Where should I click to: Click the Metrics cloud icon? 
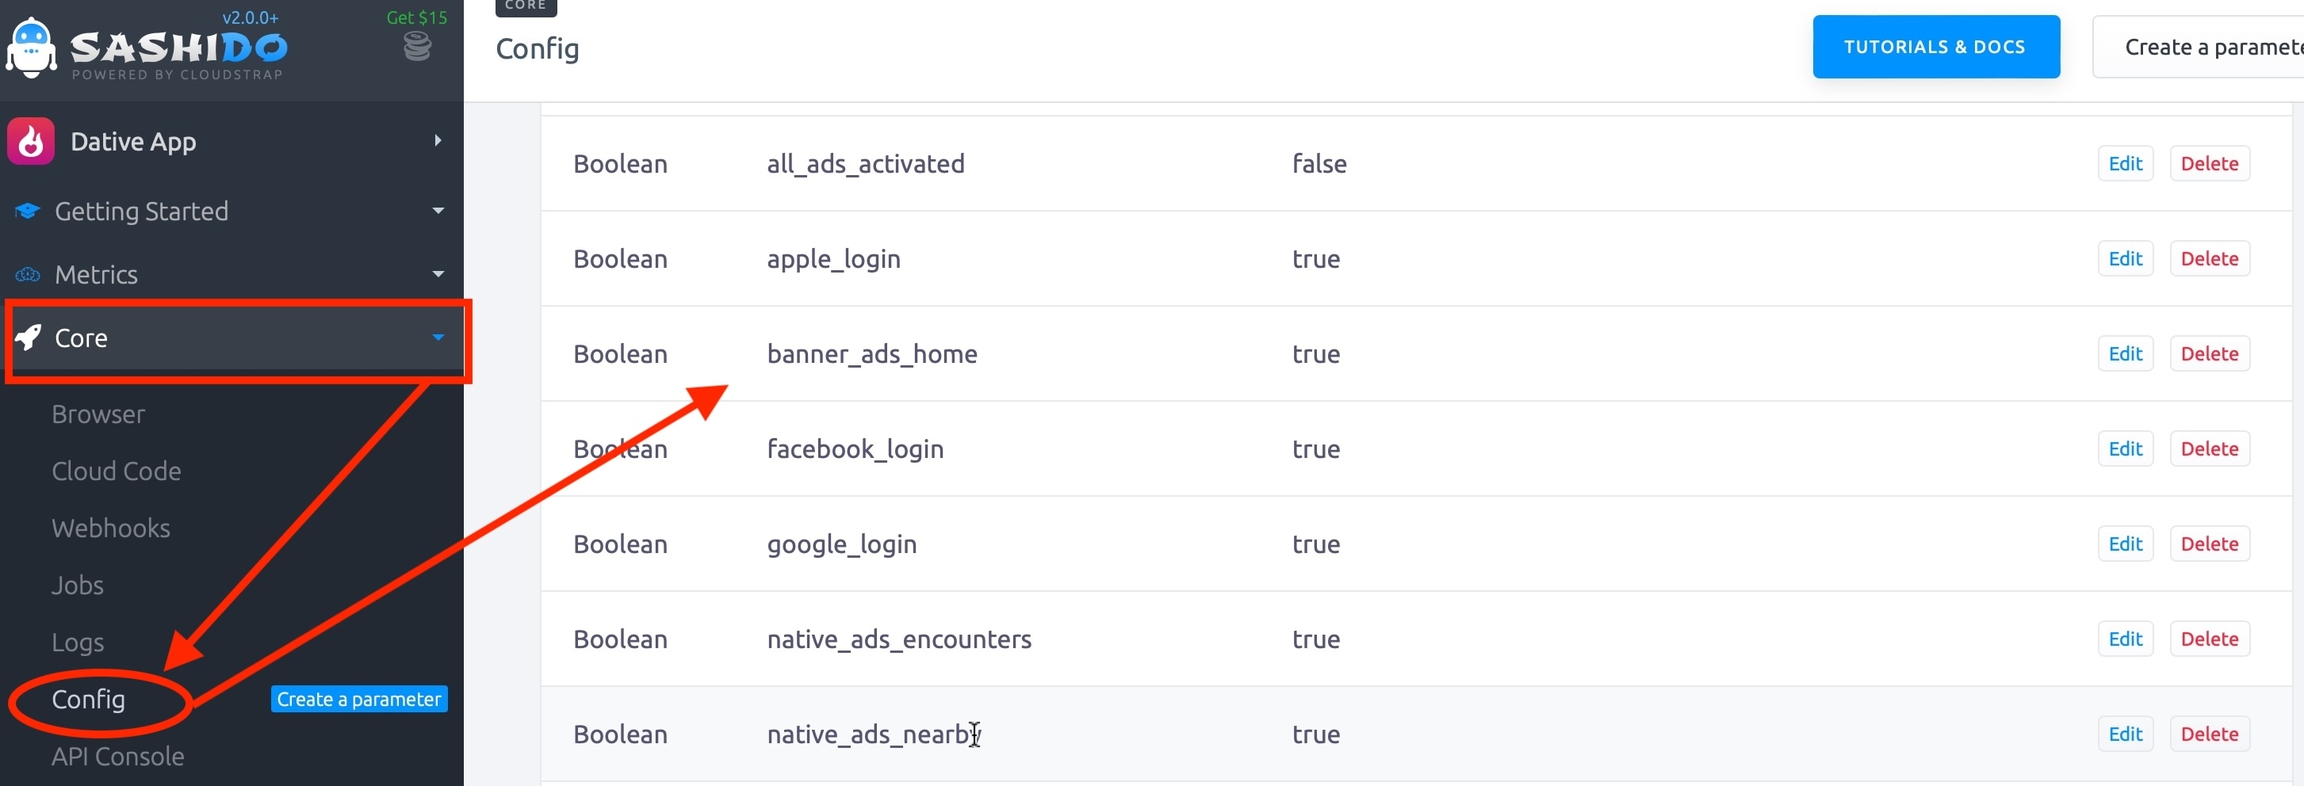[27, 274]
